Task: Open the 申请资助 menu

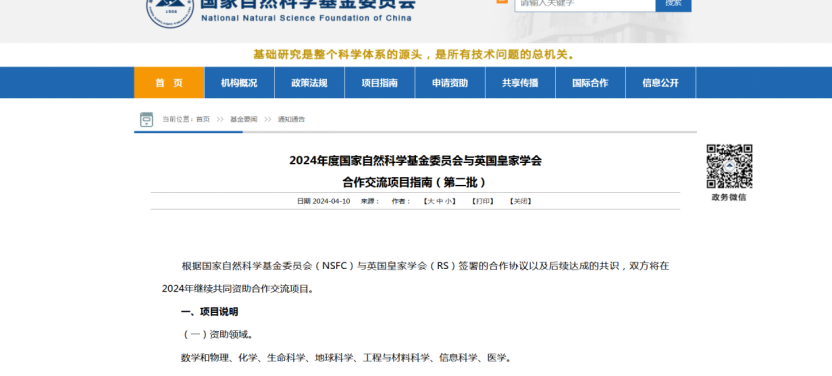Action: coord(450,83)
